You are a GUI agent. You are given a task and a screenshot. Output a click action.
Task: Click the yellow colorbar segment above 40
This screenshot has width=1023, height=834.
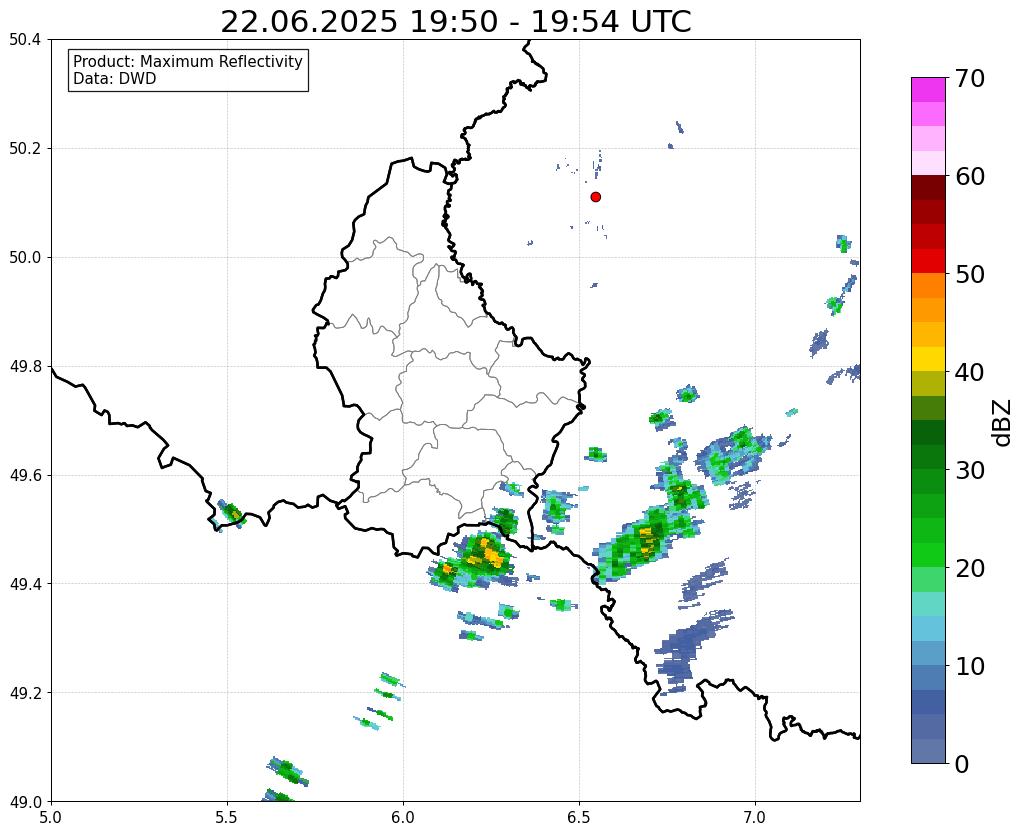[x=928, y=359]
